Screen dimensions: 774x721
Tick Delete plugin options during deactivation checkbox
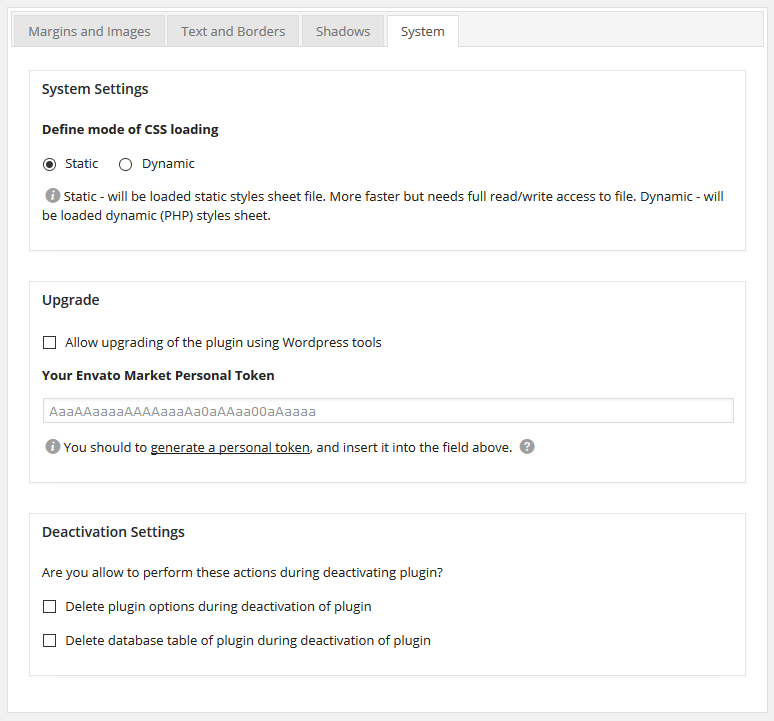coord(49,607)
